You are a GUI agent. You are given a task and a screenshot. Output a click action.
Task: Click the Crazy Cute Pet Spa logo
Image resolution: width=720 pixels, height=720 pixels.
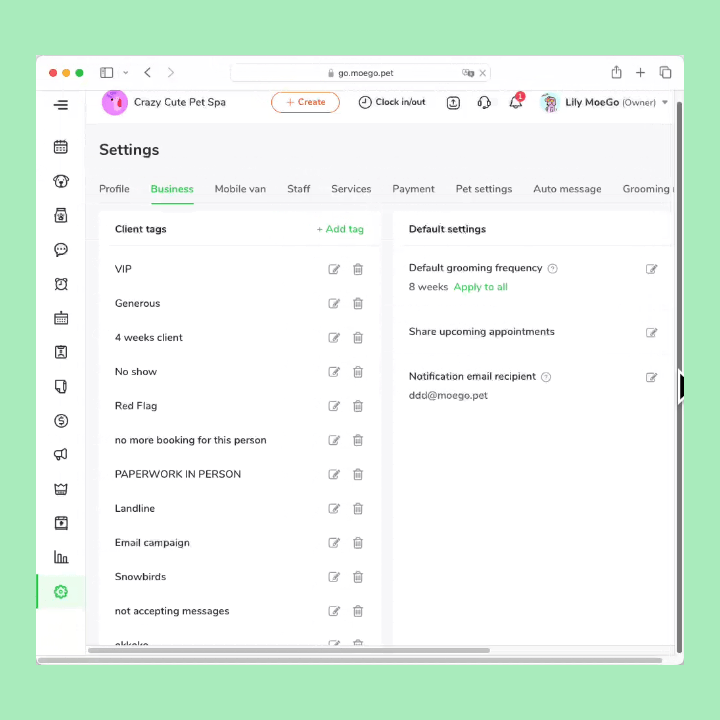pos(115,102)
